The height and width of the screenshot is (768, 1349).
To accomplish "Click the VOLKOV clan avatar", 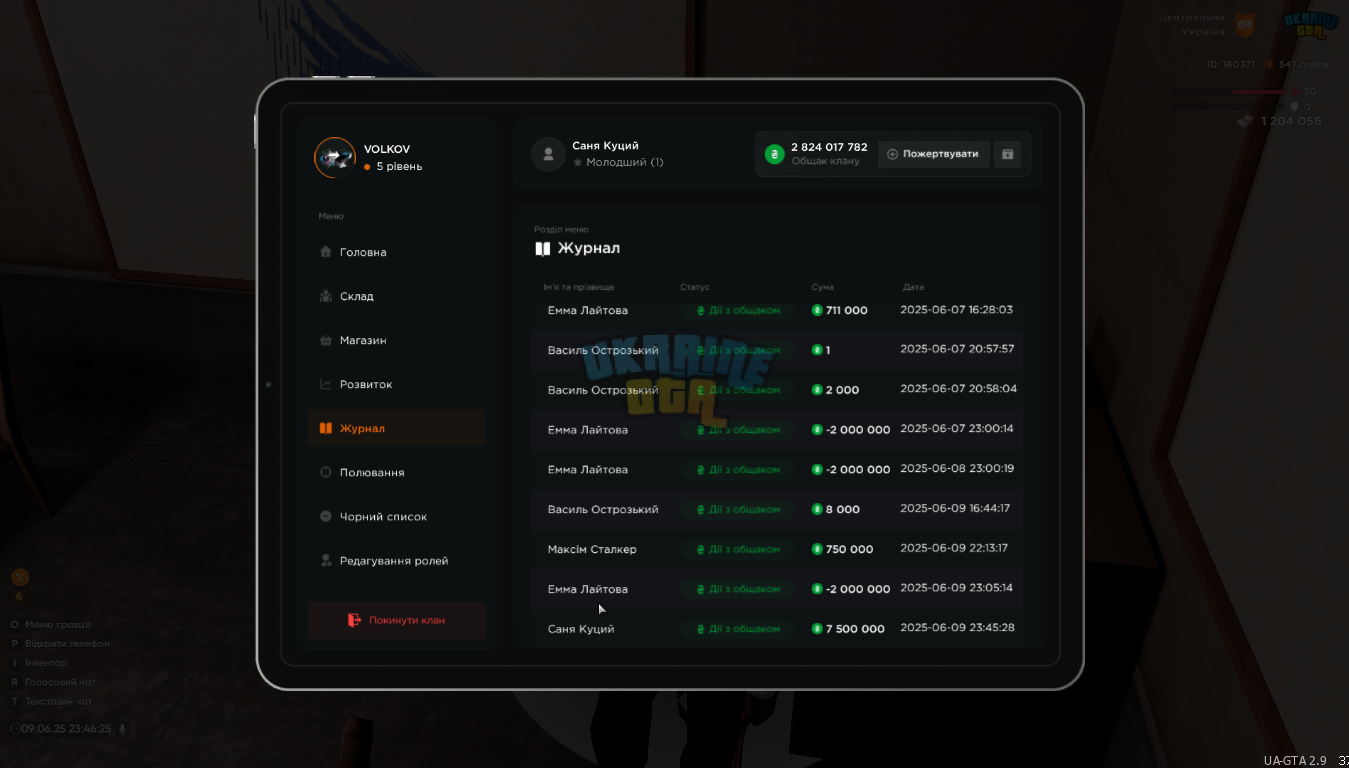I will coord(335,157).
